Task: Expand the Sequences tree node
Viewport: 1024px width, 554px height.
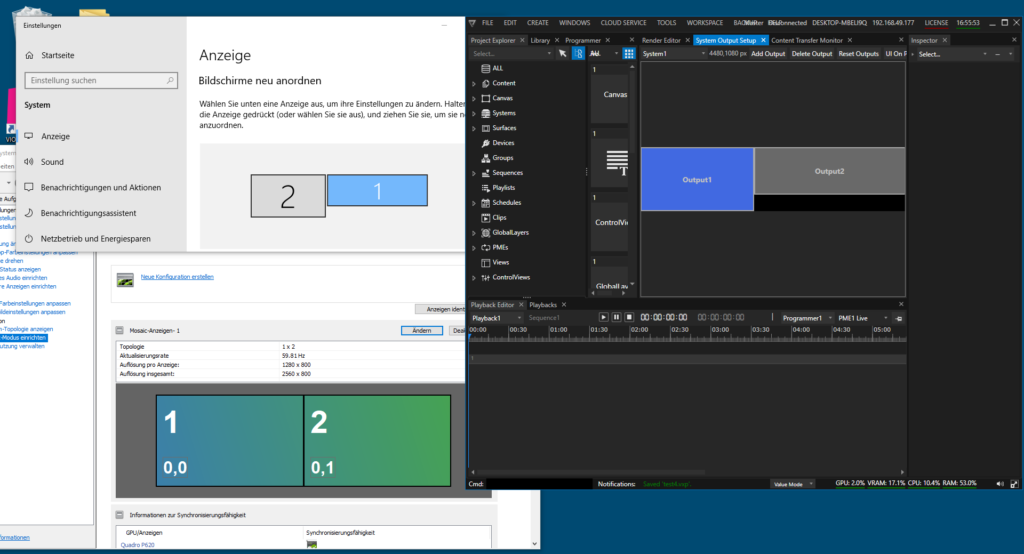Action: point(474,173)
